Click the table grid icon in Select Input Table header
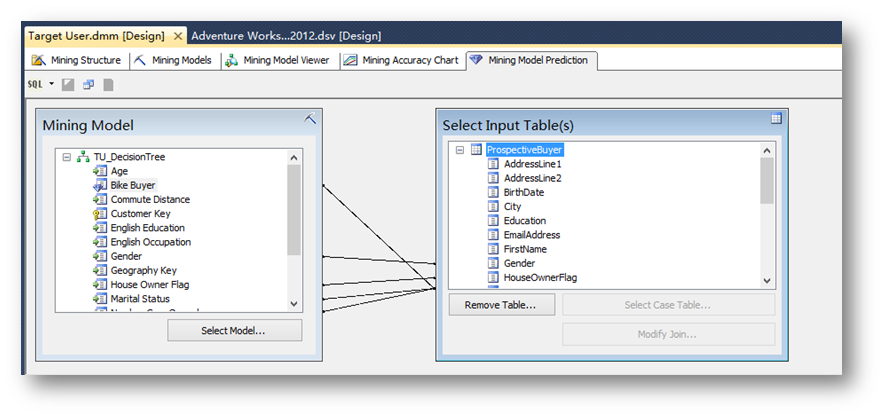Image resolution: width=884 pixels, height=417 pixels. pos(776,118)
